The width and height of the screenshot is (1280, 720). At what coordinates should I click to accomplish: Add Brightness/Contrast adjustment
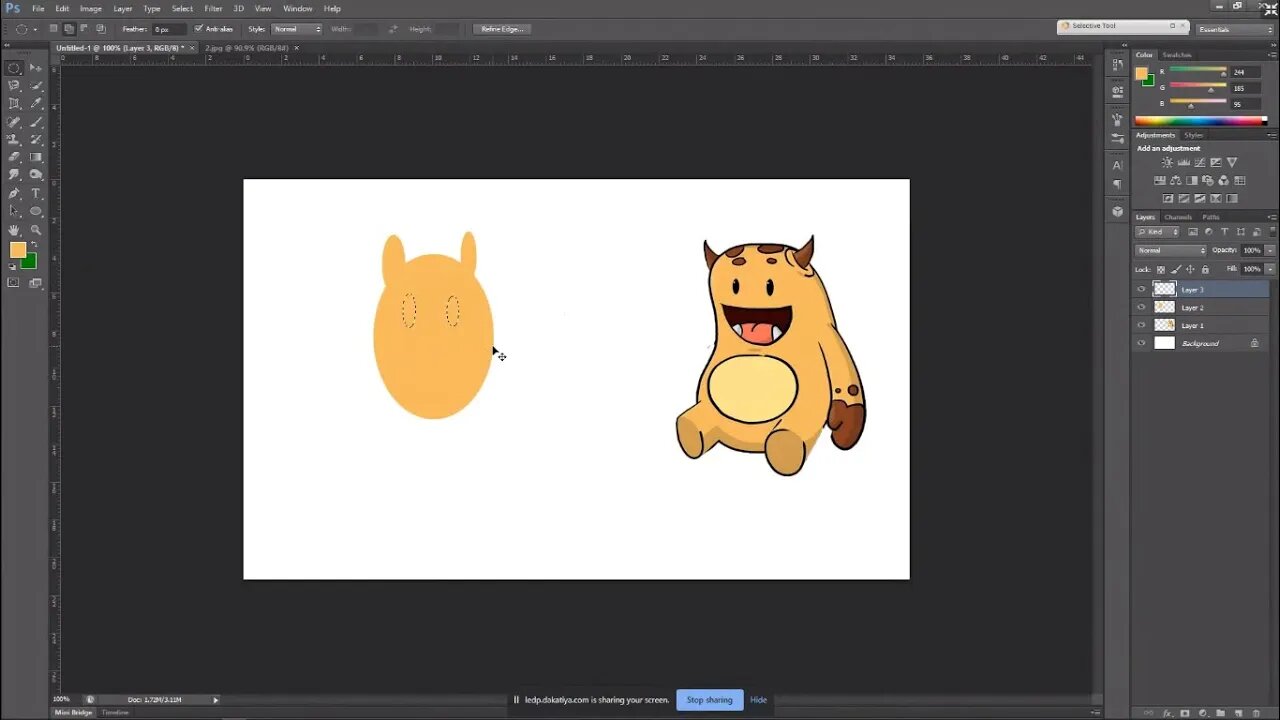pos(1167,163)
